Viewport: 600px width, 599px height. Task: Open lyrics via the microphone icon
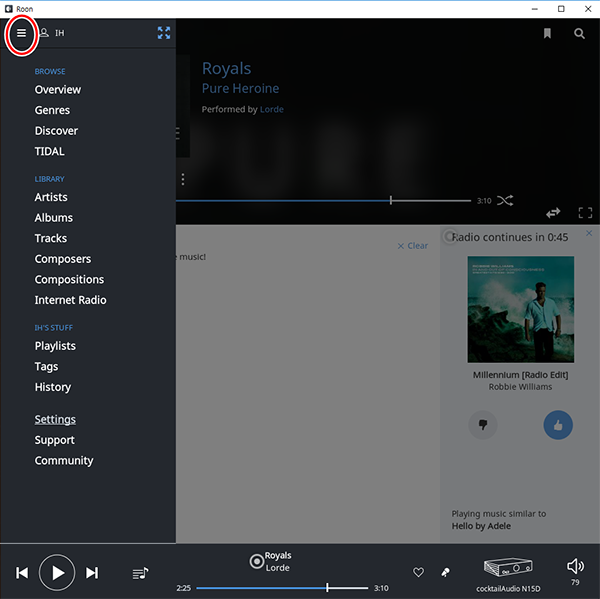pos(445,572)
